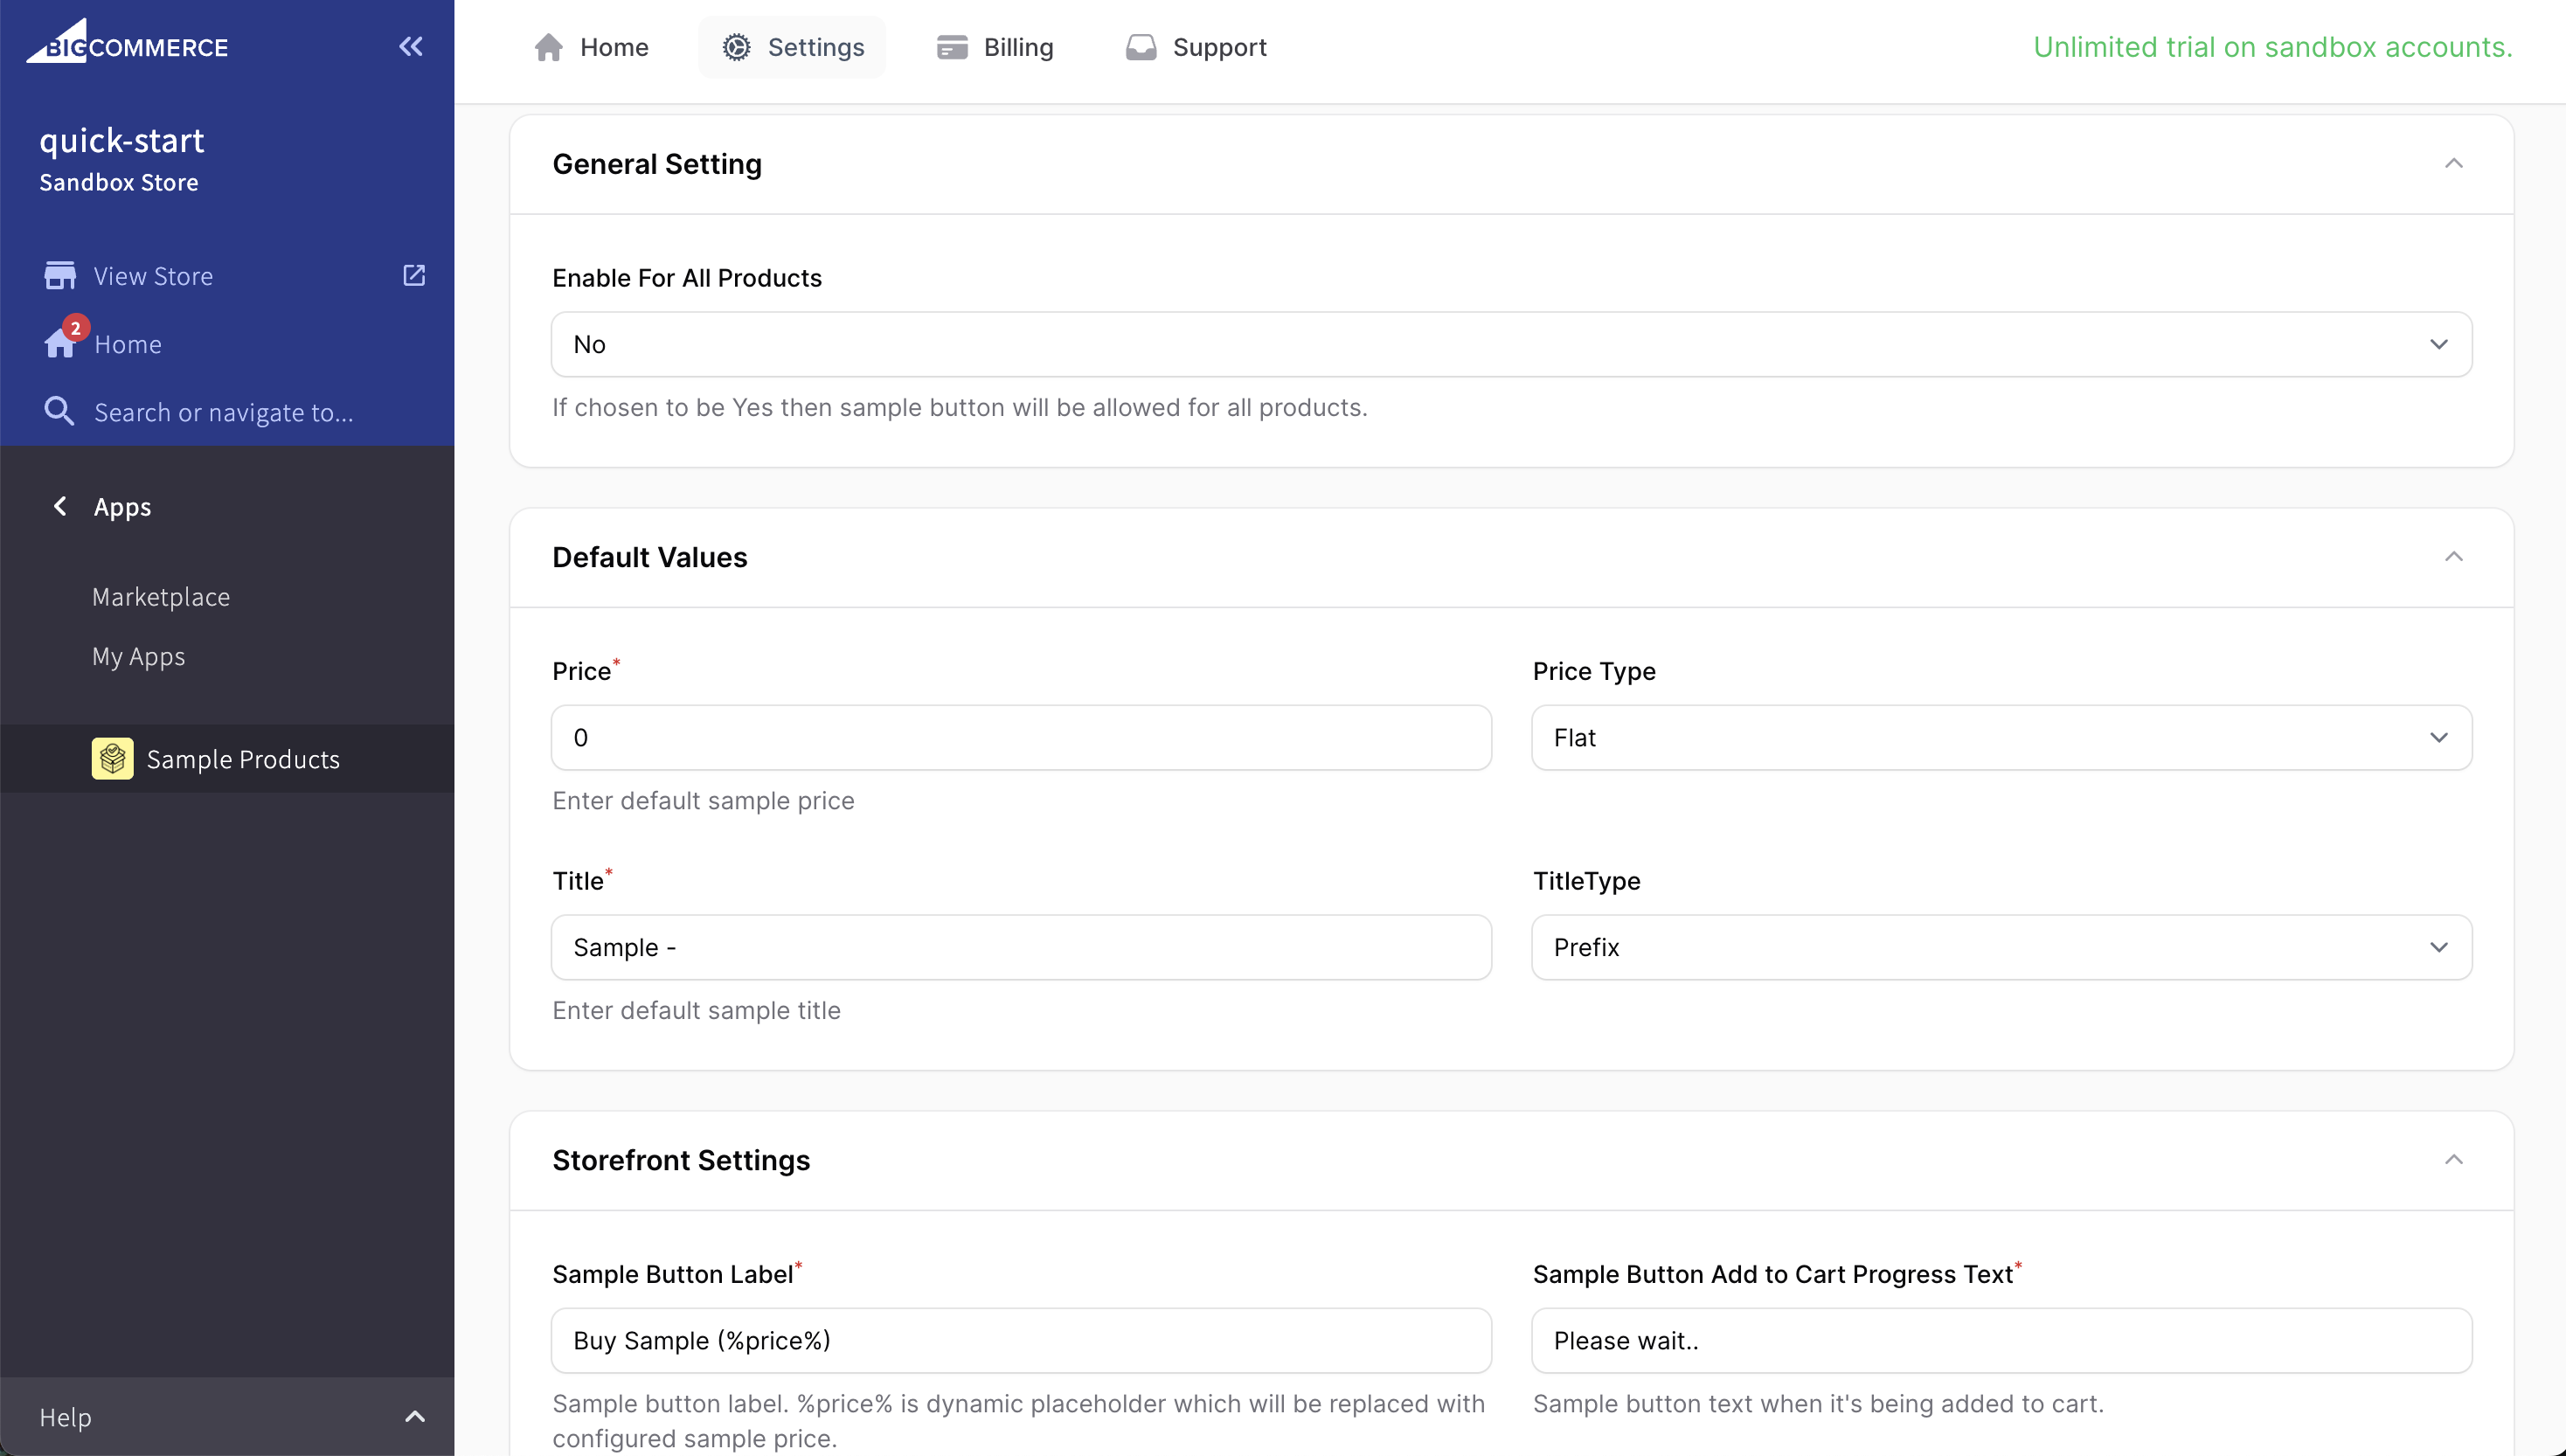Open Enable For All Products dropdown
This screenshot has height=1456, width=2566.
(x=1511, y=344)
